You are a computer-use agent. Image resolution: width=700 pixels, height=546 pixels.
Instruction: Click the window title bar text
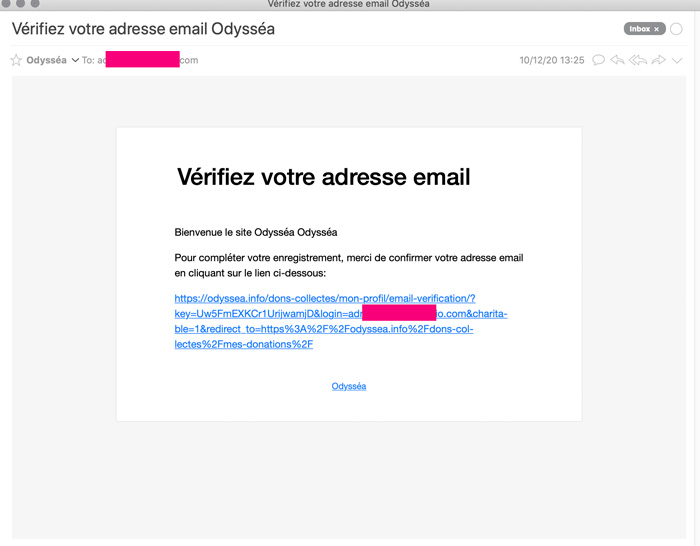(348, 4)
